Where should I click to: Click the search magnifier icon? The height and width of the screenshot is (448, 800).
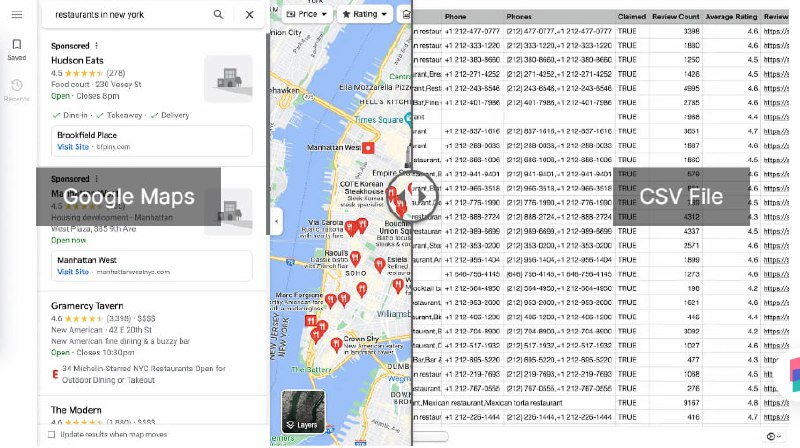(219, 15)
